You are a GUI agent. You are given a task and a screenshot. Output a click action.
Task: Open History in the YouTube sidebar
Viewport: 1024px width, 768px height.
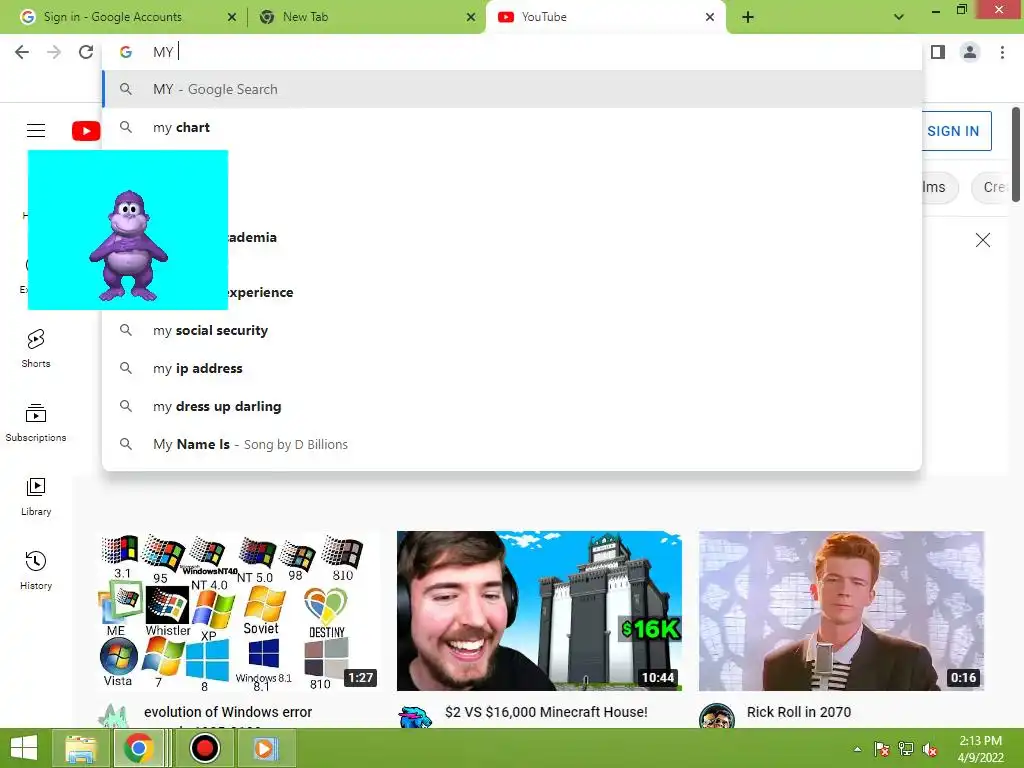36,571
